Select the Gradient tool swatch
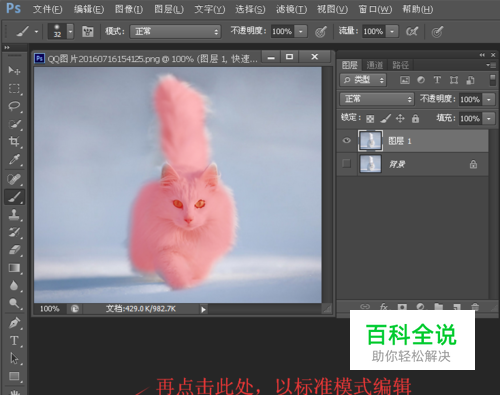The image size is (500, 395). tap(14, 268)
